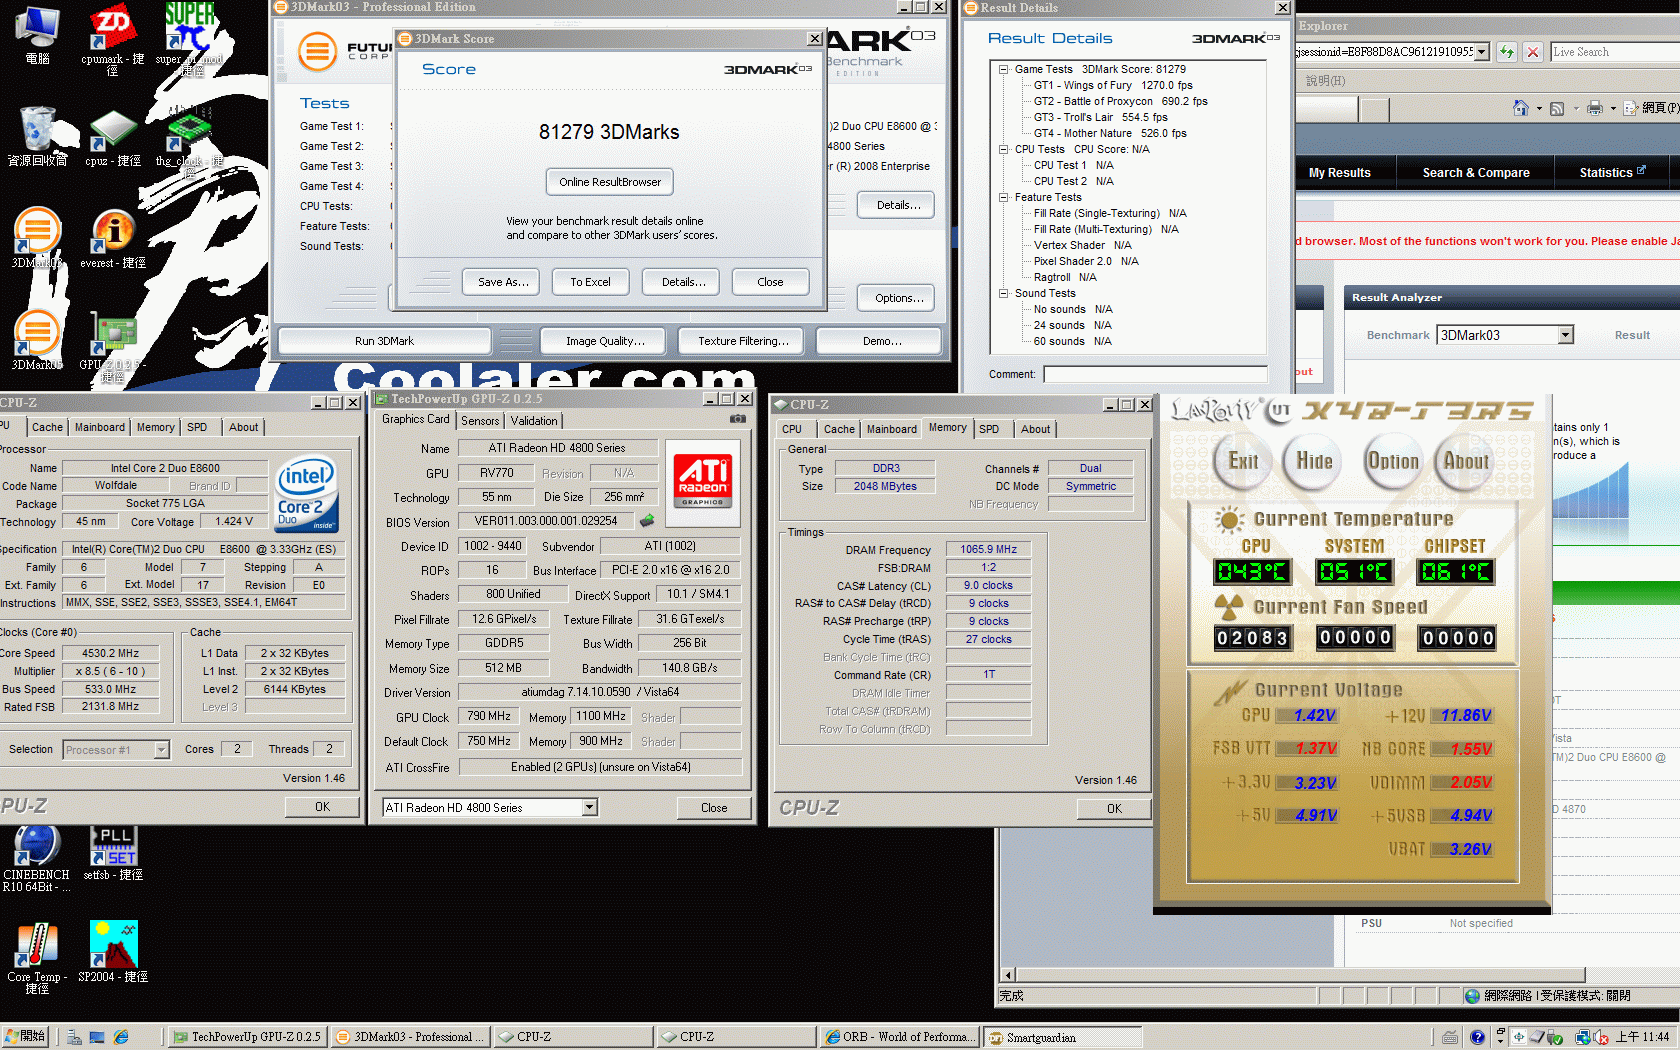Click To Excel in the 3DMark Score dialog

[590, 282]
